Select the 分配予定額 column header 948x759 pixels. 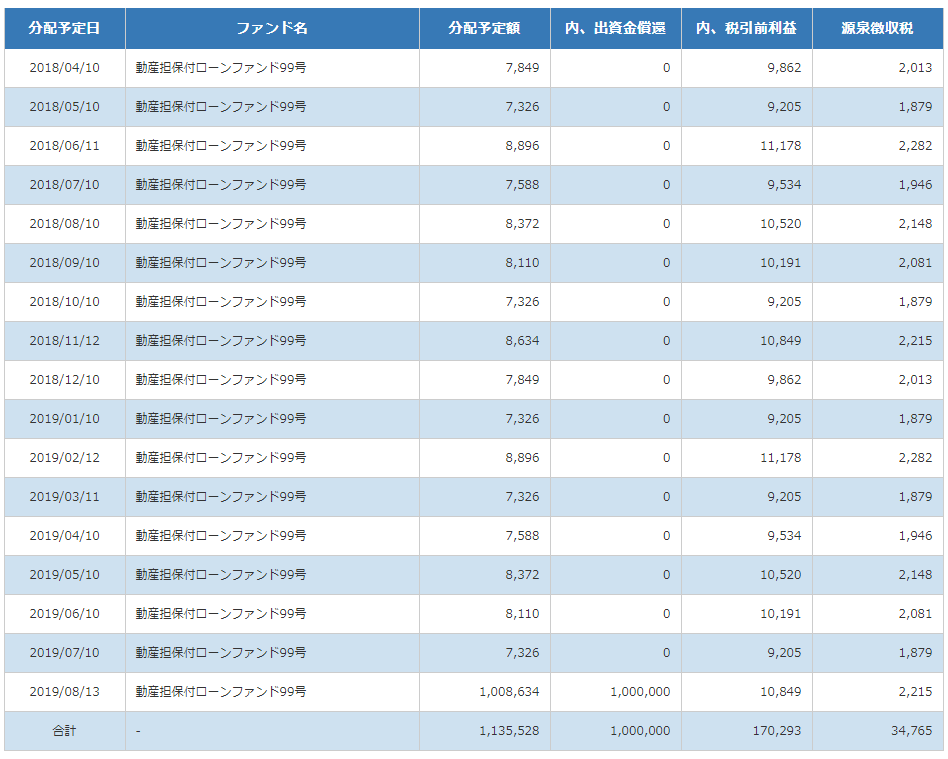tap(484, 28)
